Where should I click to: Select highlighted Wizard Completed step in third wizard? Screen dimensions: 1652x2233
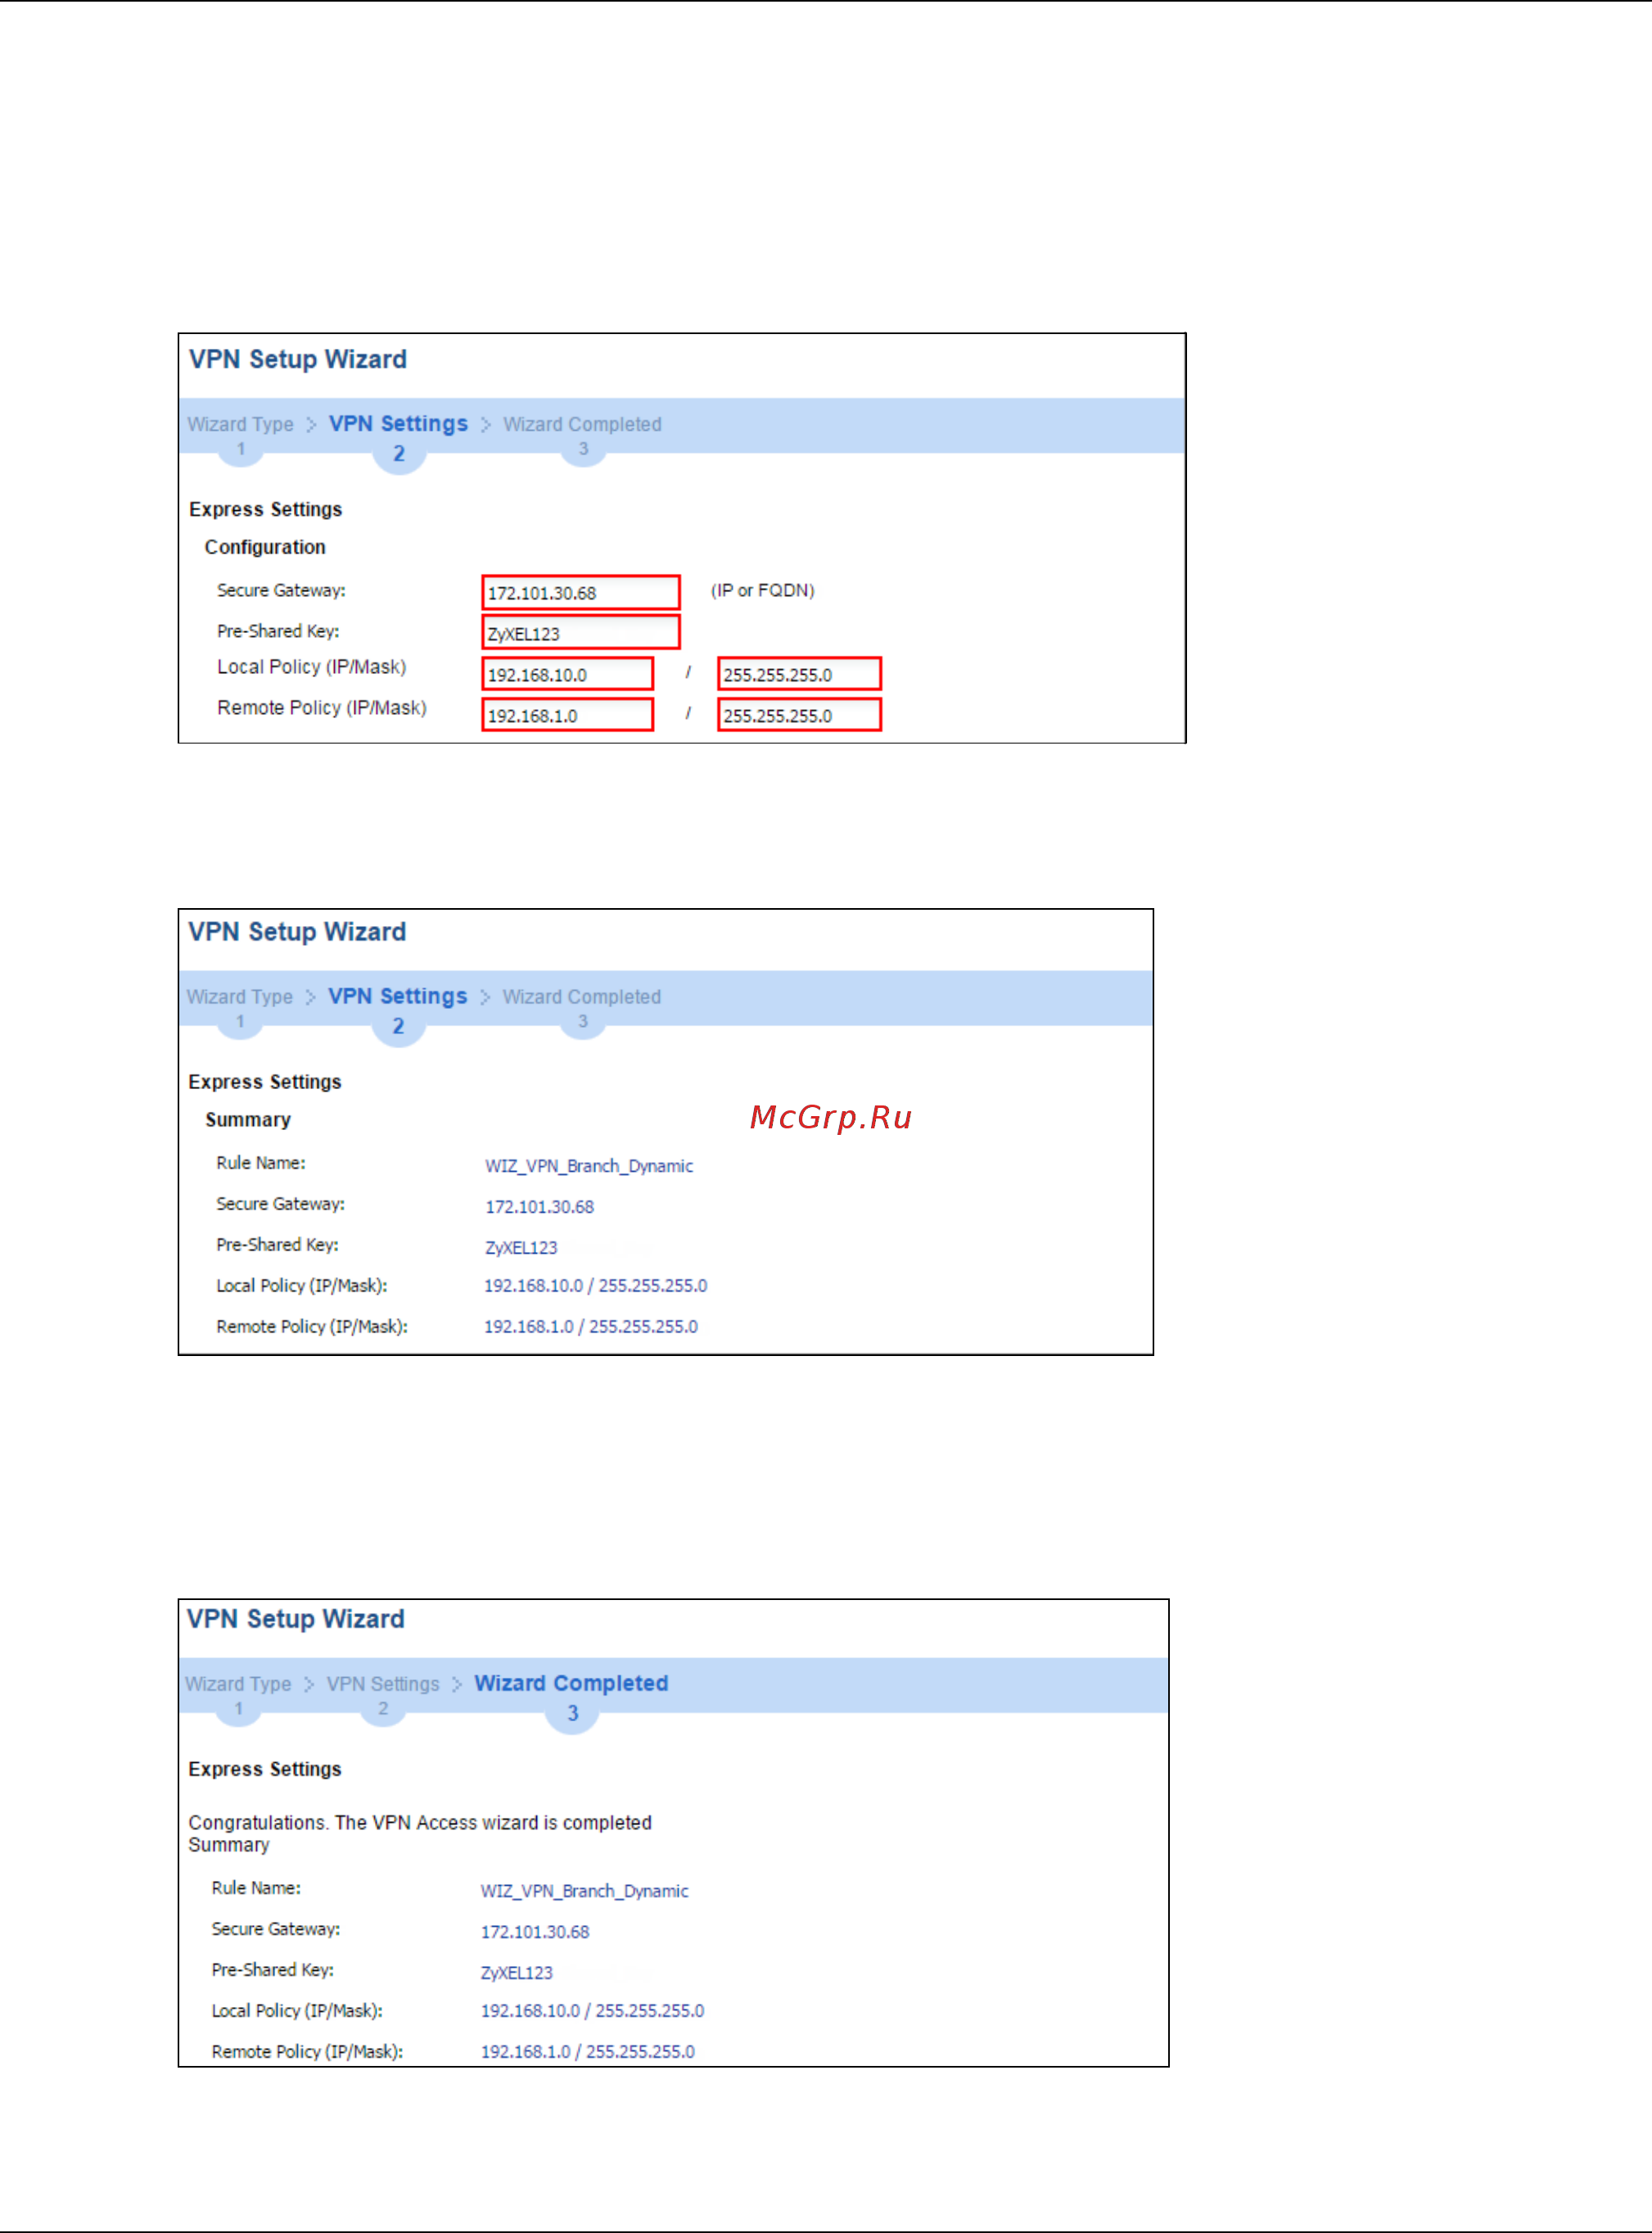571,1683
